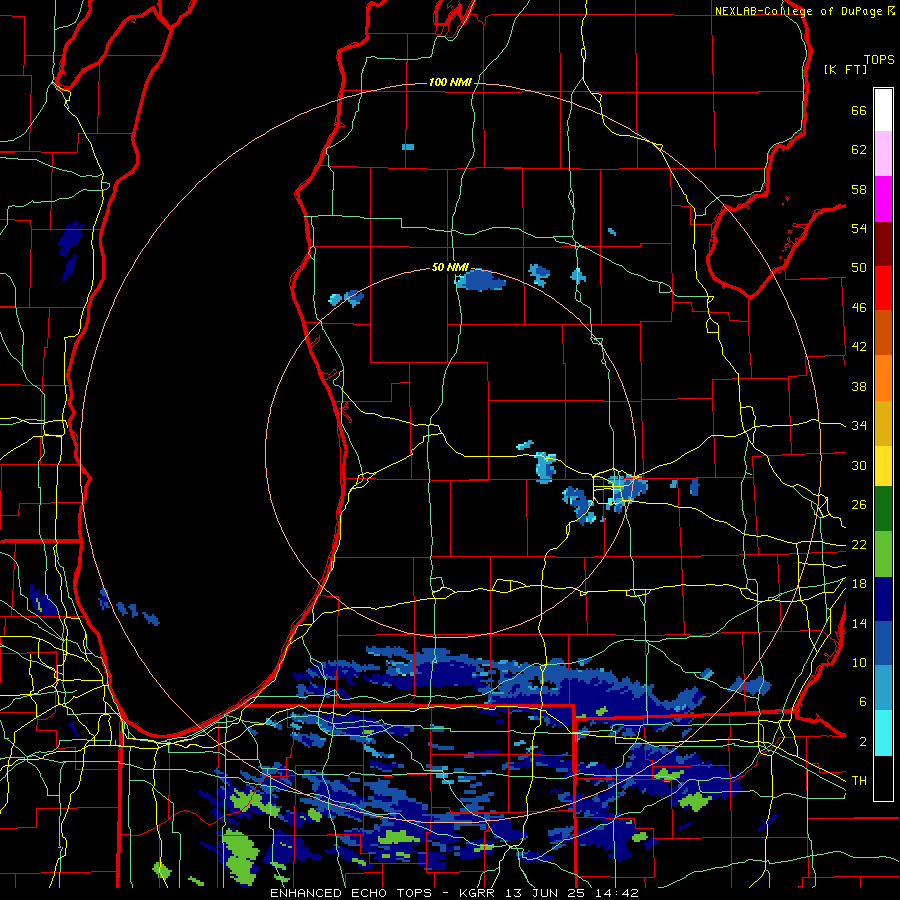Click the '100 NMI' range ring label
The width and height of the screenshot is (900, 900).
click(x=450, y=83)
